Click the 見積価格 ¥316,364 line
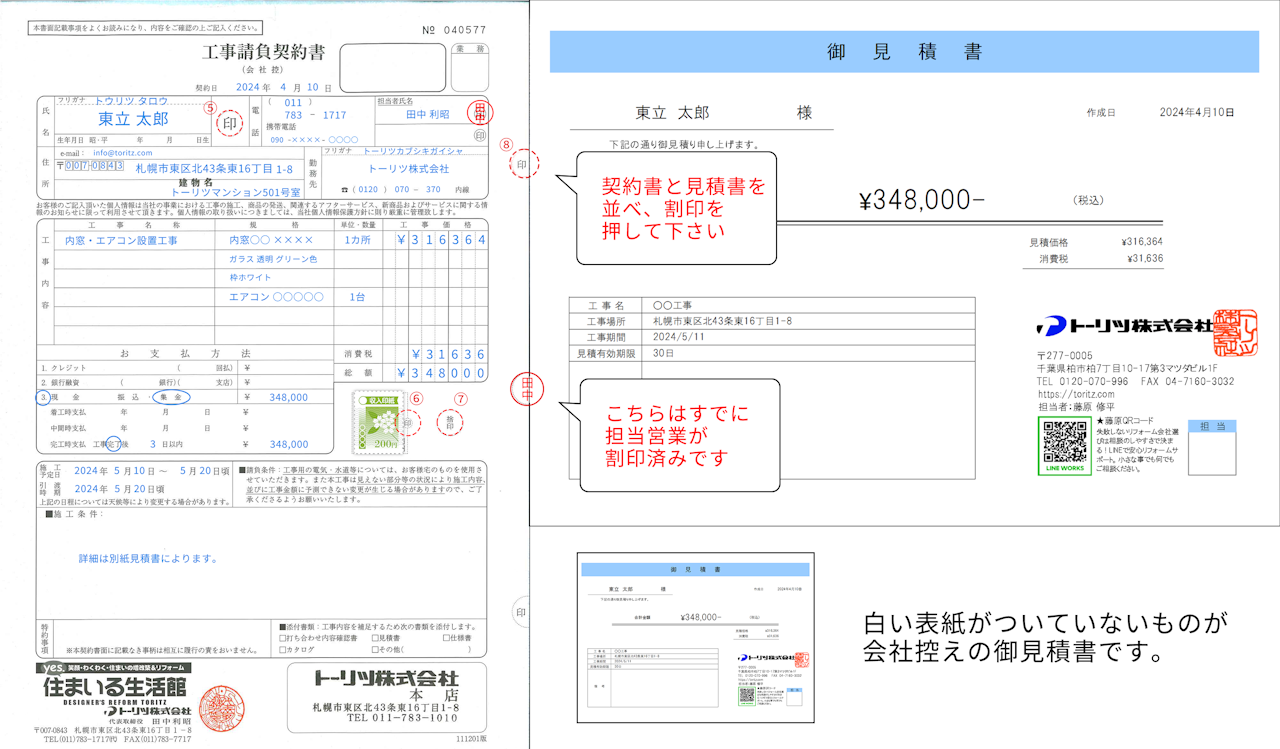 [x=1096, y=242]
